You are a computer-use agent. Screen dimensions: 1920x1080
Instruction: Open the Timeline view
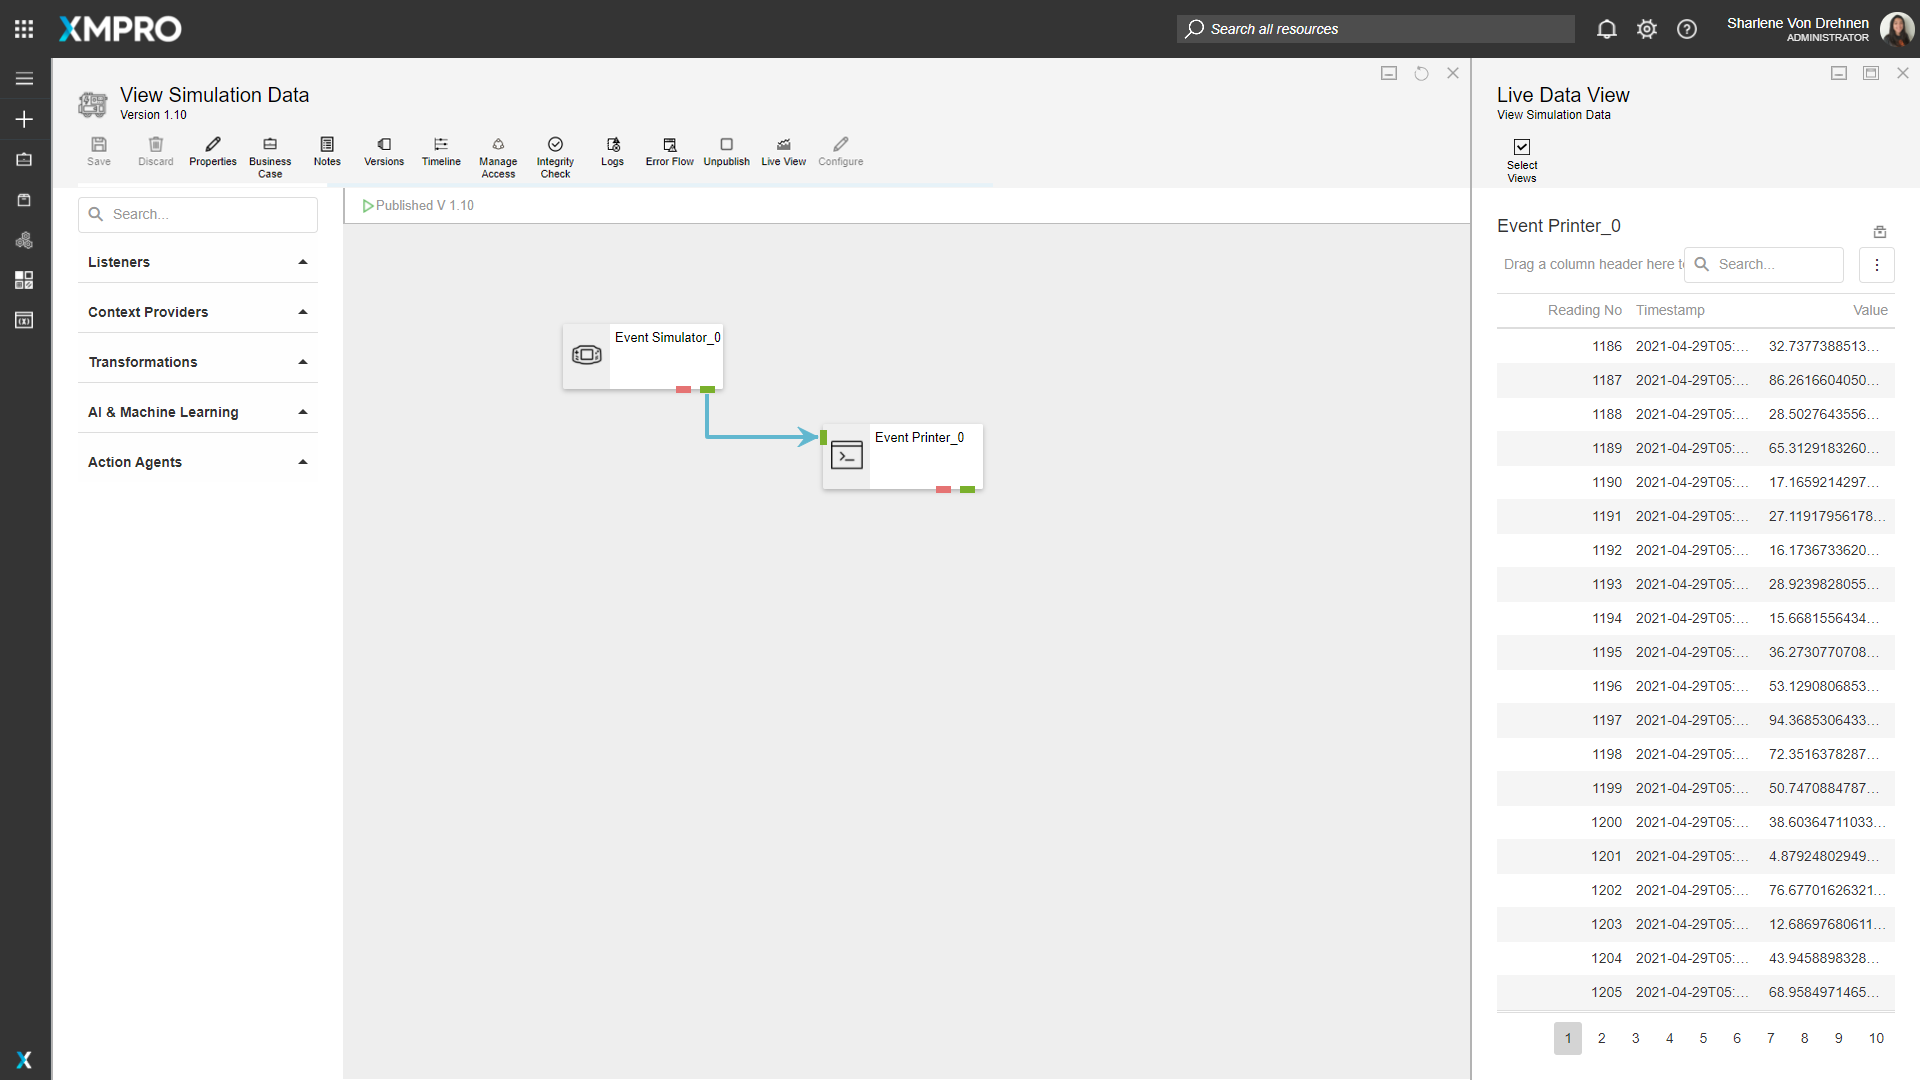pos(440,151)
